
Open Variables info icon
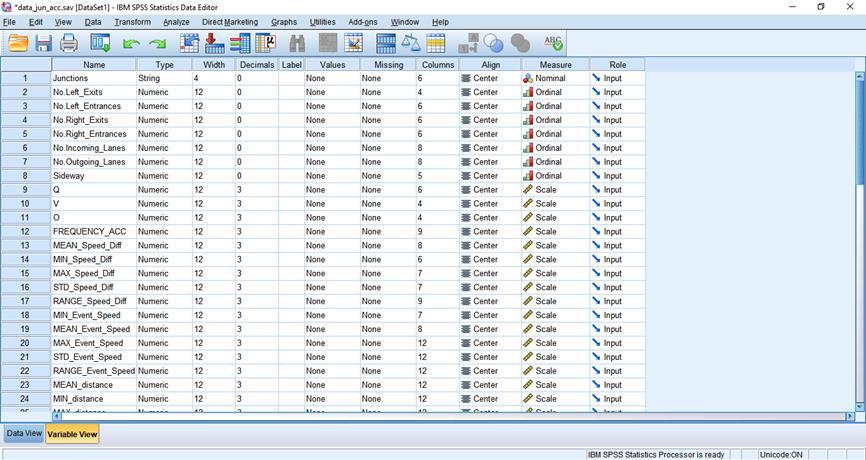coord(240,43)
